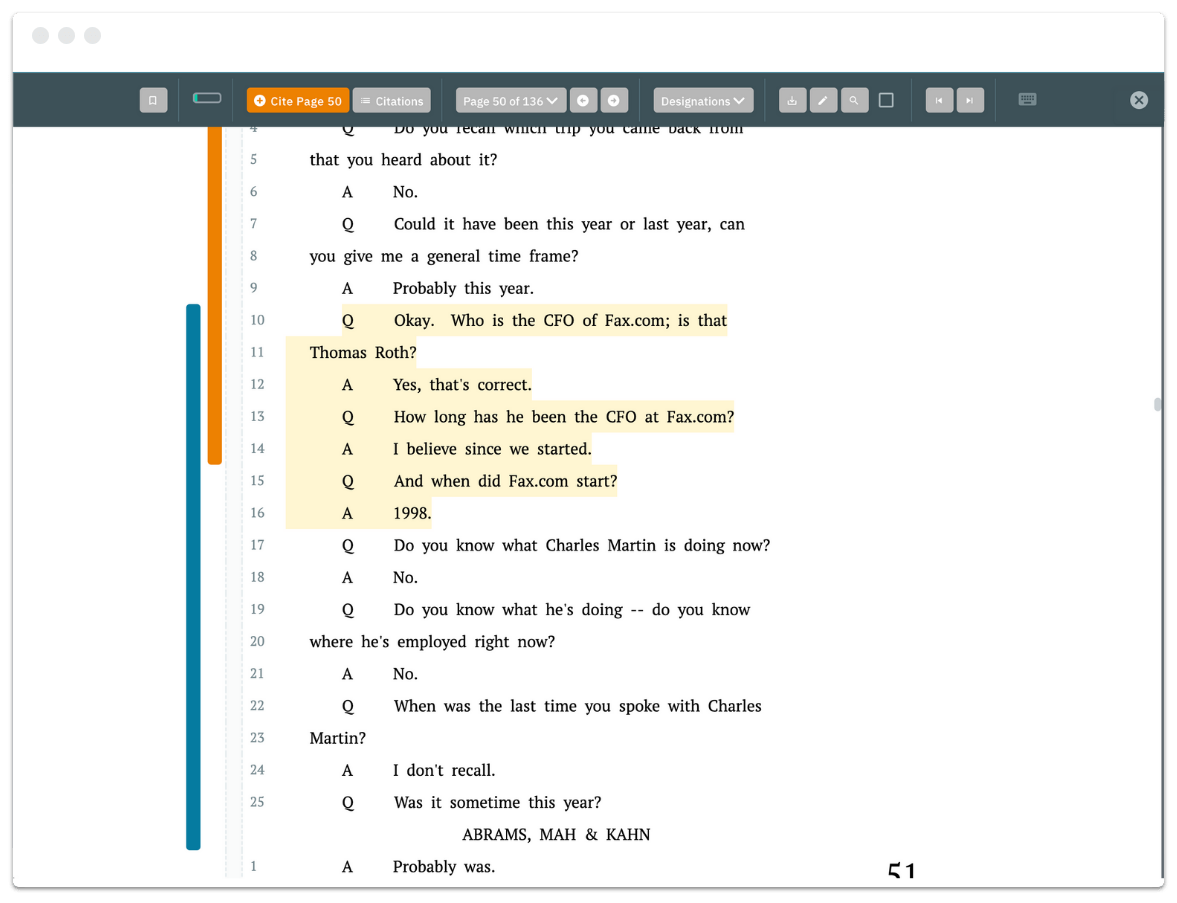Expand the Designations dropdown

coord(703,100)
